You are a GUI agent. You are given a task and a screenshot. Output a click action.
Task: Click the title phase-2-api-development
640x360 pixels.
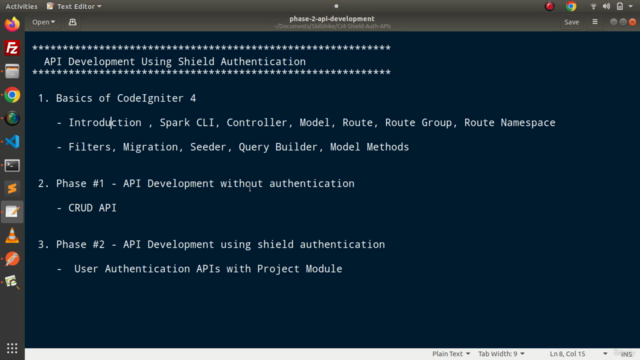(x=331, y=19)
